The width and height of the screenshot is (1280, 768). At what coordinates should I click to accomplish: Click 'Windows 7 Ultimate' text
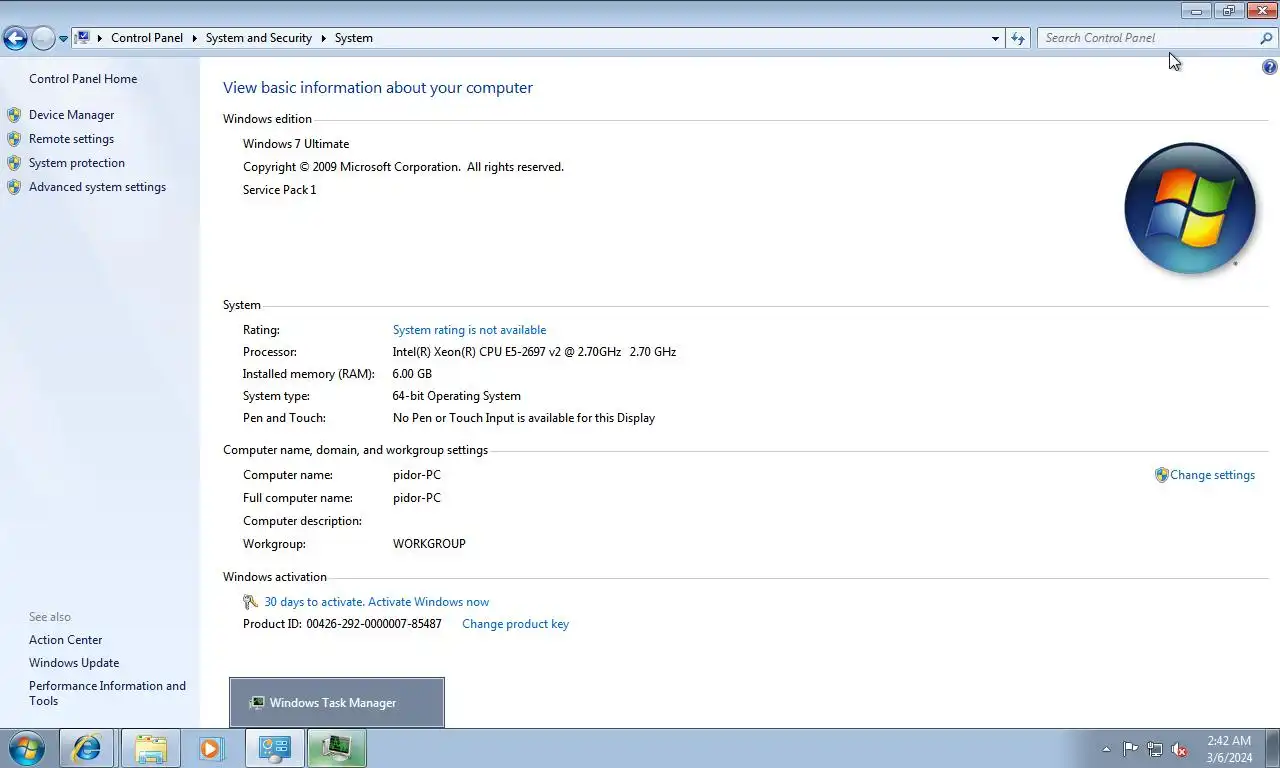[x=296, y=144]
